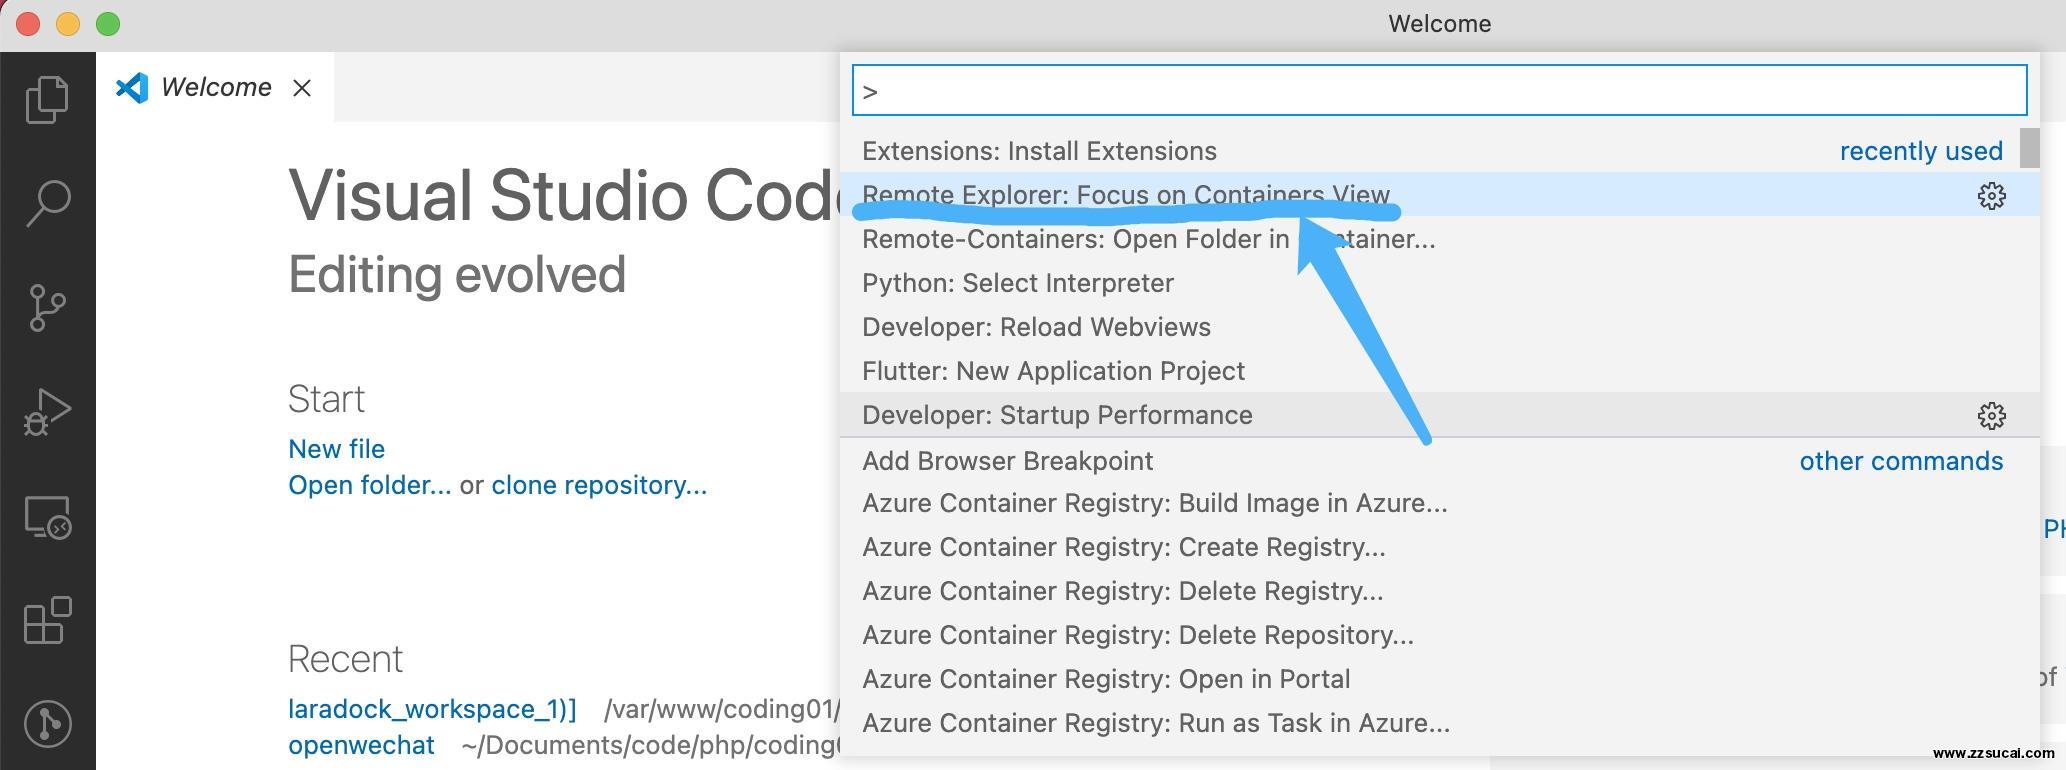The image size is (2066, 770).
Task: Run Azure Container Registry: Run as Task in Azure
Action: tap(1439, 723)
